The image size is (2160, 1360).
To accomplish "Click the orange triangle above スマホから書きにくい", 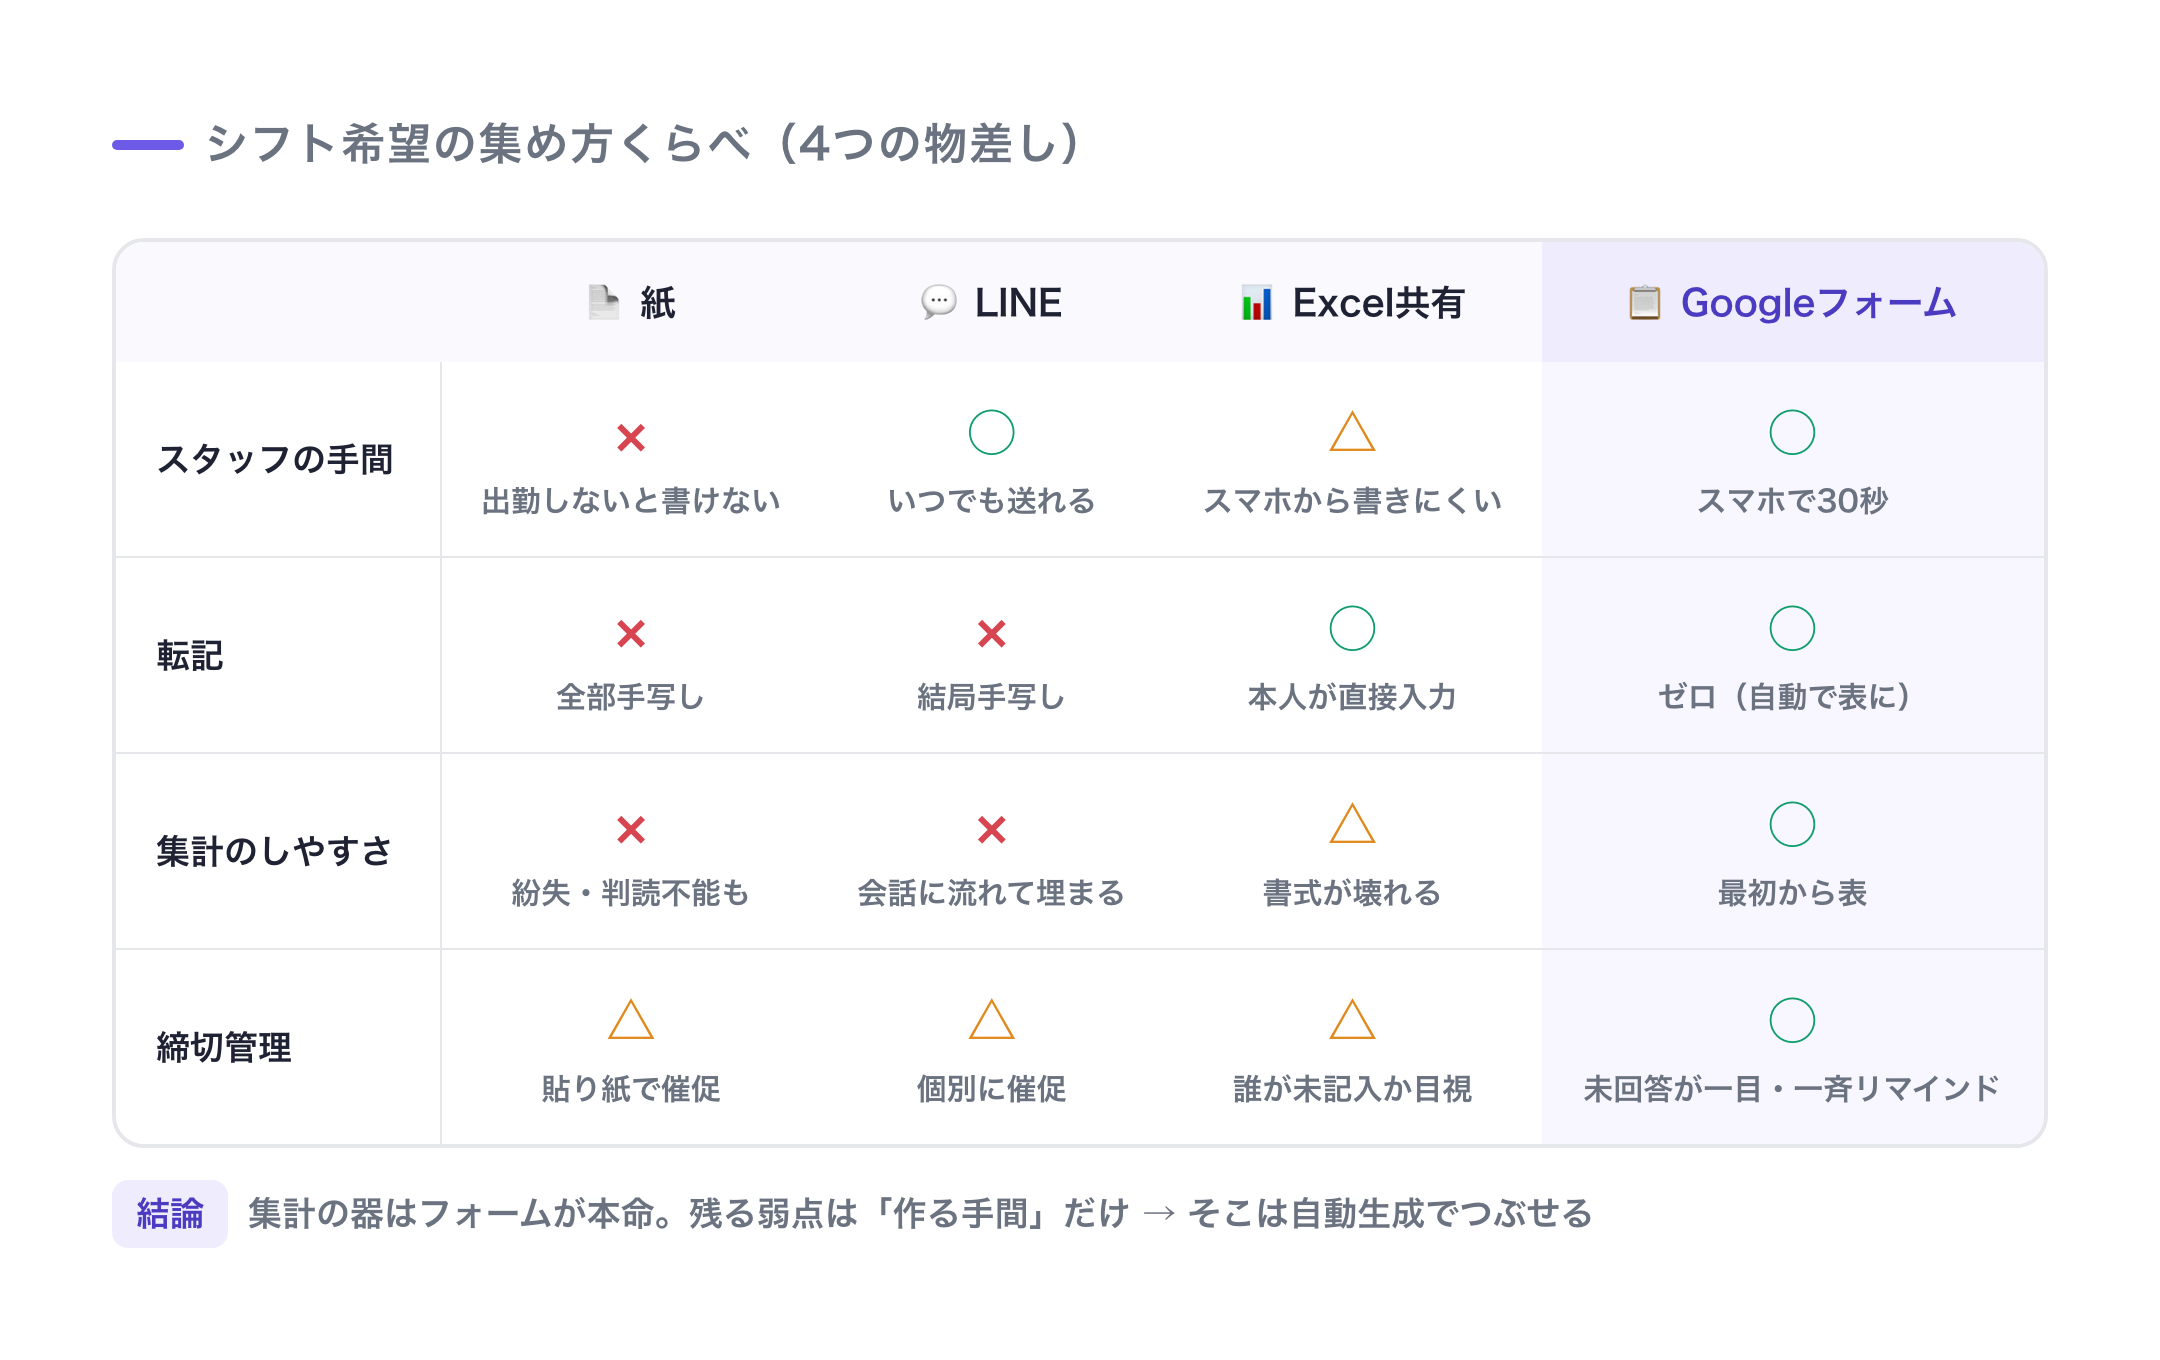I will pyautogui.click(x=1352, y=432).
